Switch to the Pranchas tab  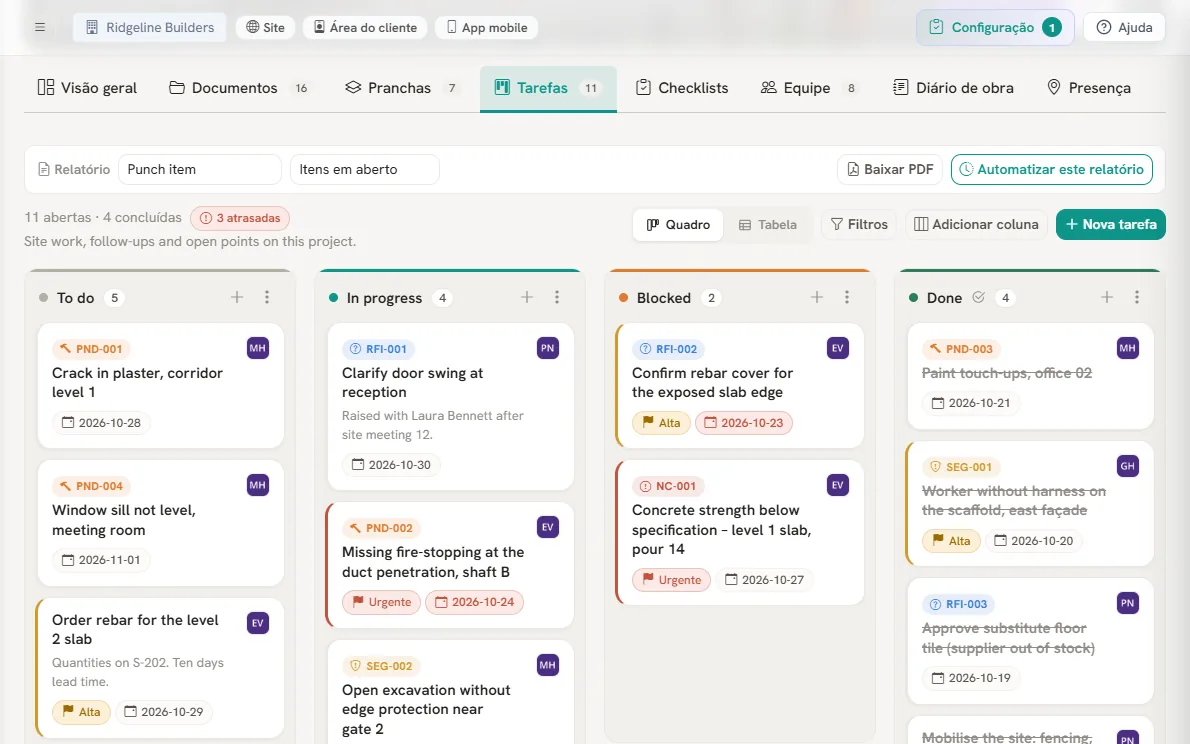click(x=400, y=88)
